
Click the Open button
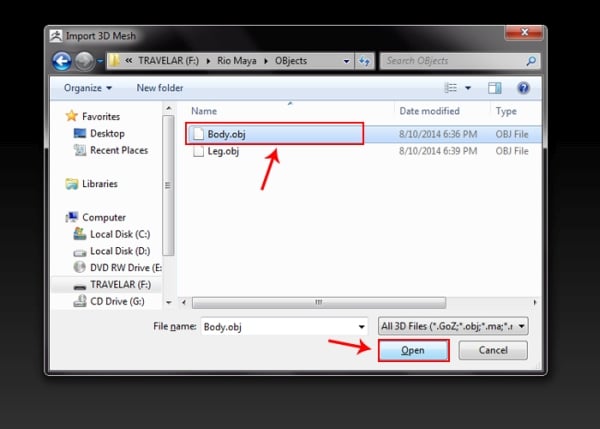click(413, 351)
